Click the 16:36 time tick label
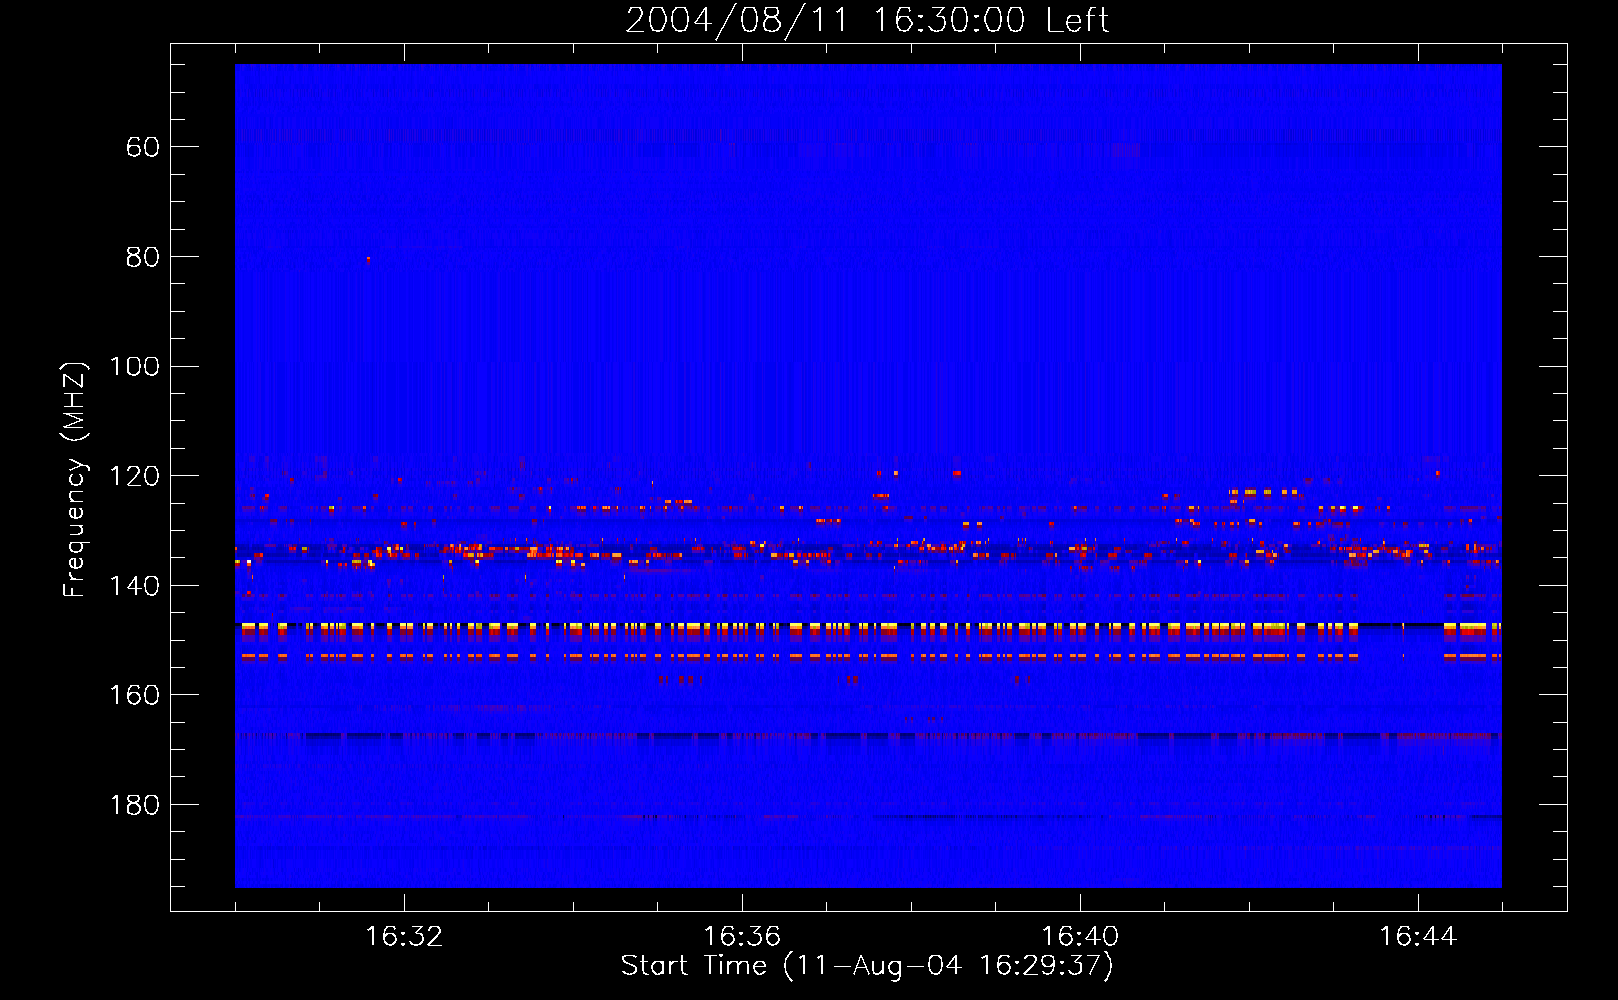Screen dimensions: 1618x1000 point(742,936)
